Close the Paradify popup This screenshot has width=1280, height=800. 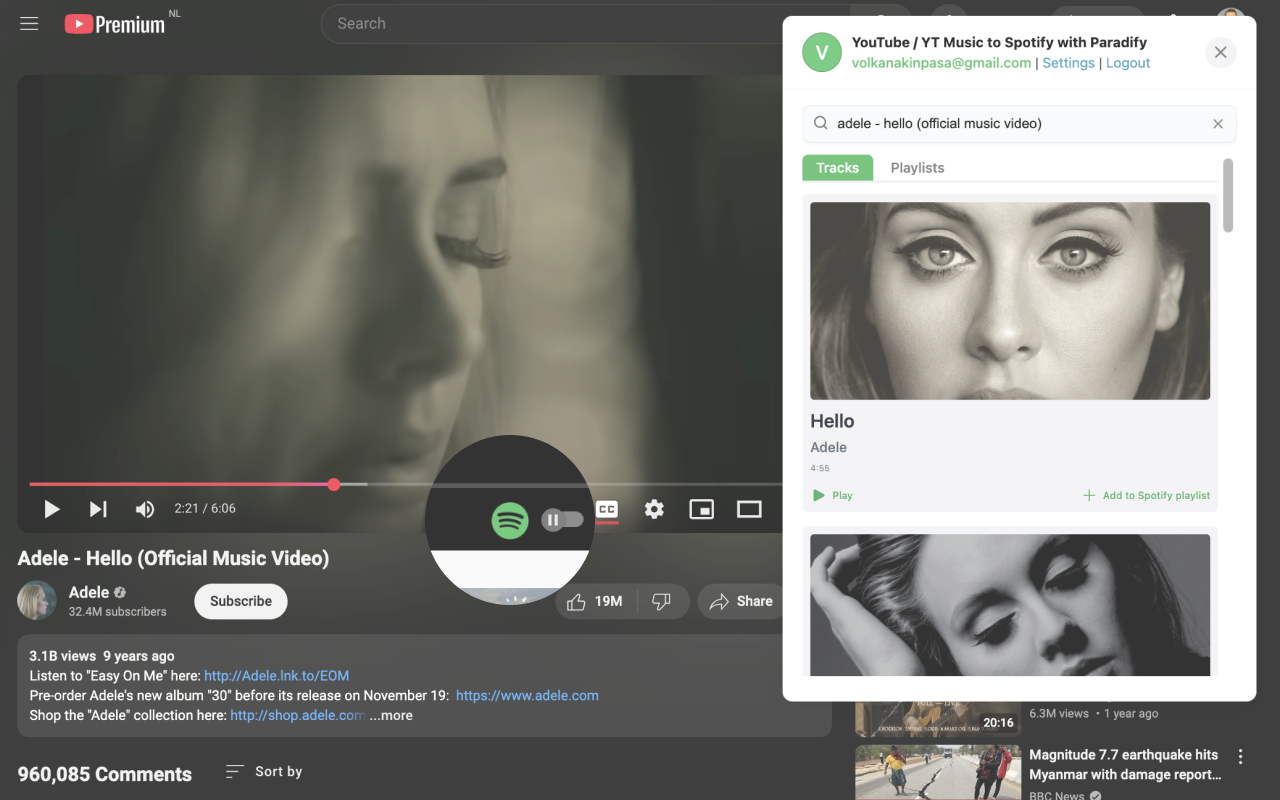pyautogui.click(x=1220, y=52)
